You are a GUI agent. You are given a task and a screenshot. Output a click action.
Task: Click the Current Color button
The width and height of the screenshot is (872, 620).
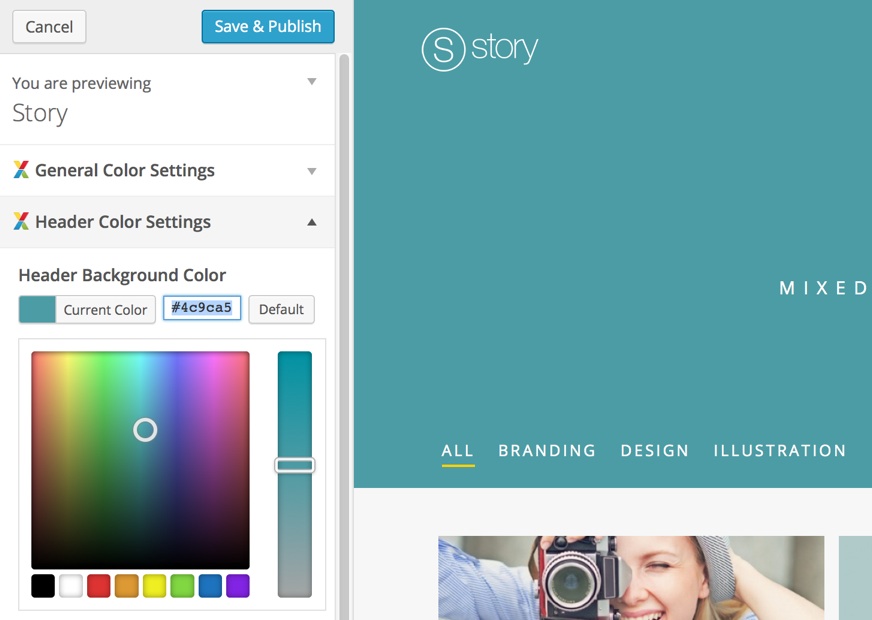pyautogui.click(x=87, y=310)
